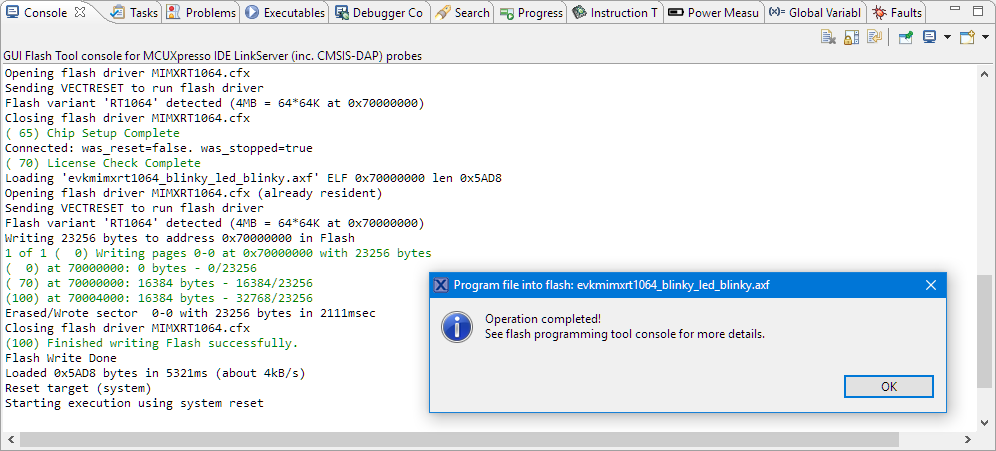Toggle Word Wrap in console toolbar
This screenshot has height=451, width=996.
pyautogui.click(x=874, y=38)
